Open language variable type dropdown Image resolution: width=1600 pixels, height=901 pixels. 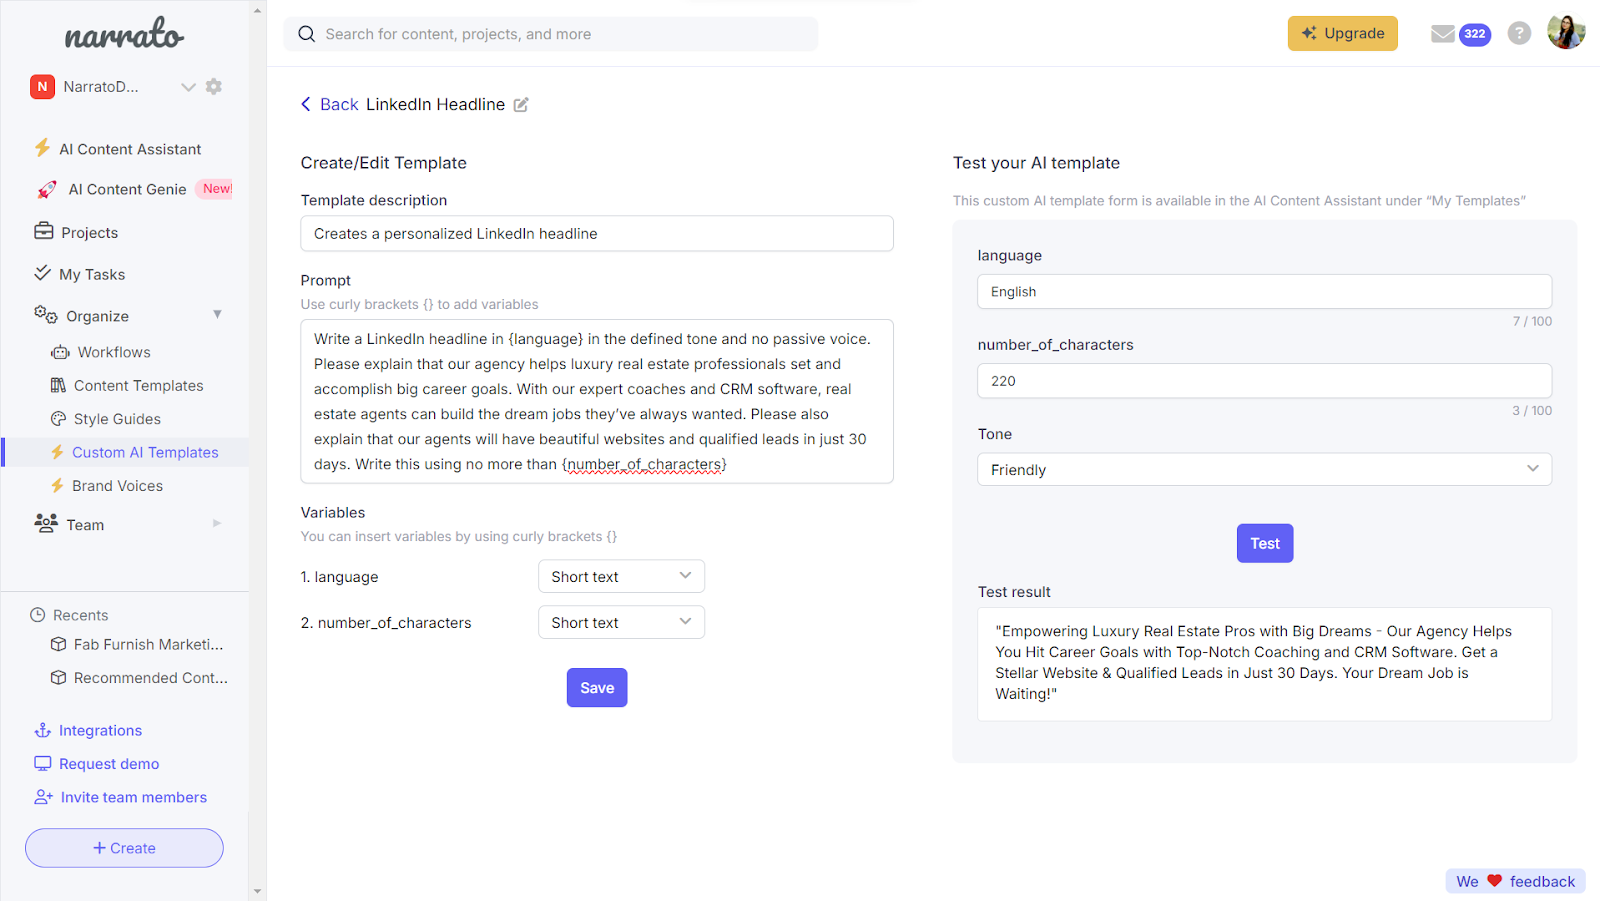[621, 576]
